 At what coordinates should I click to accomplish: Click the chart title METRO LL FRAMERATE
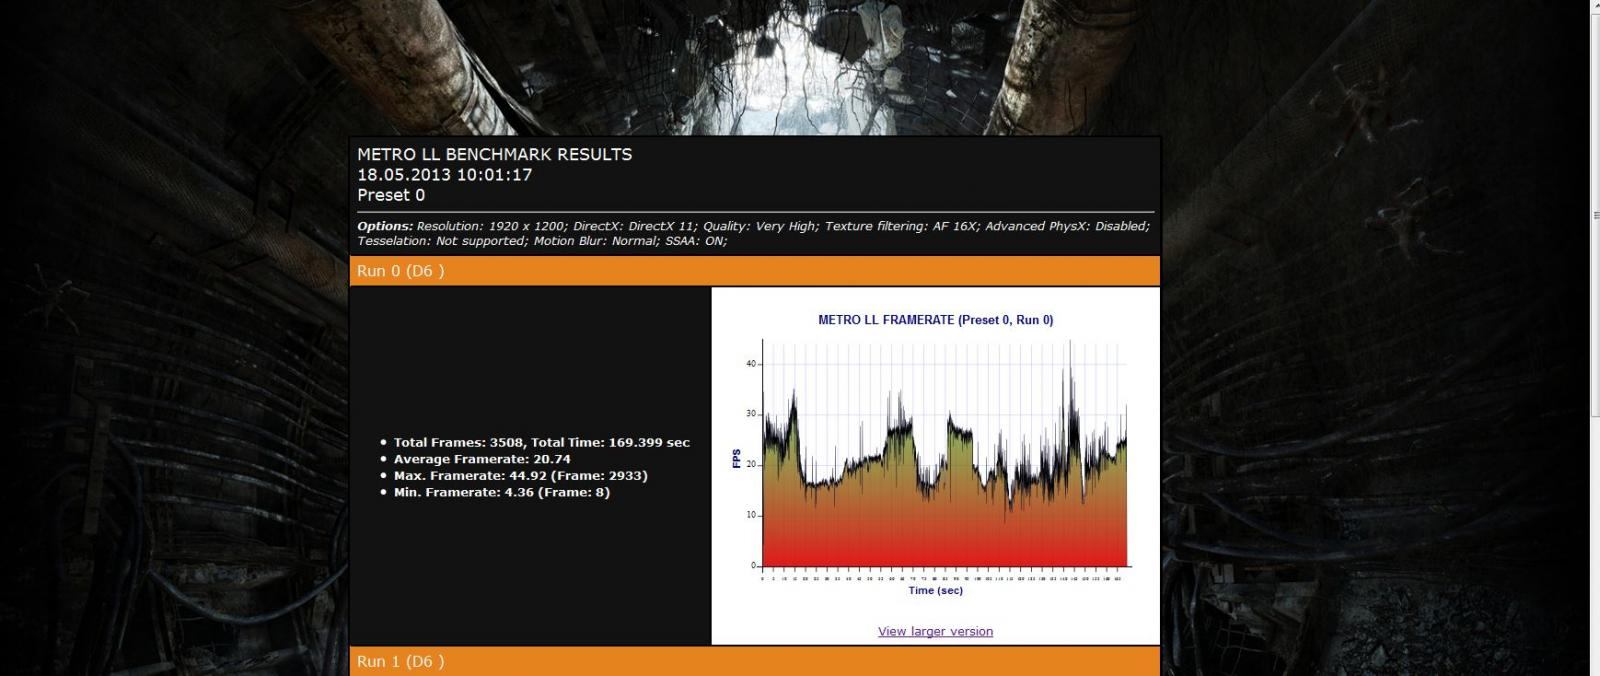coord(935,320)
